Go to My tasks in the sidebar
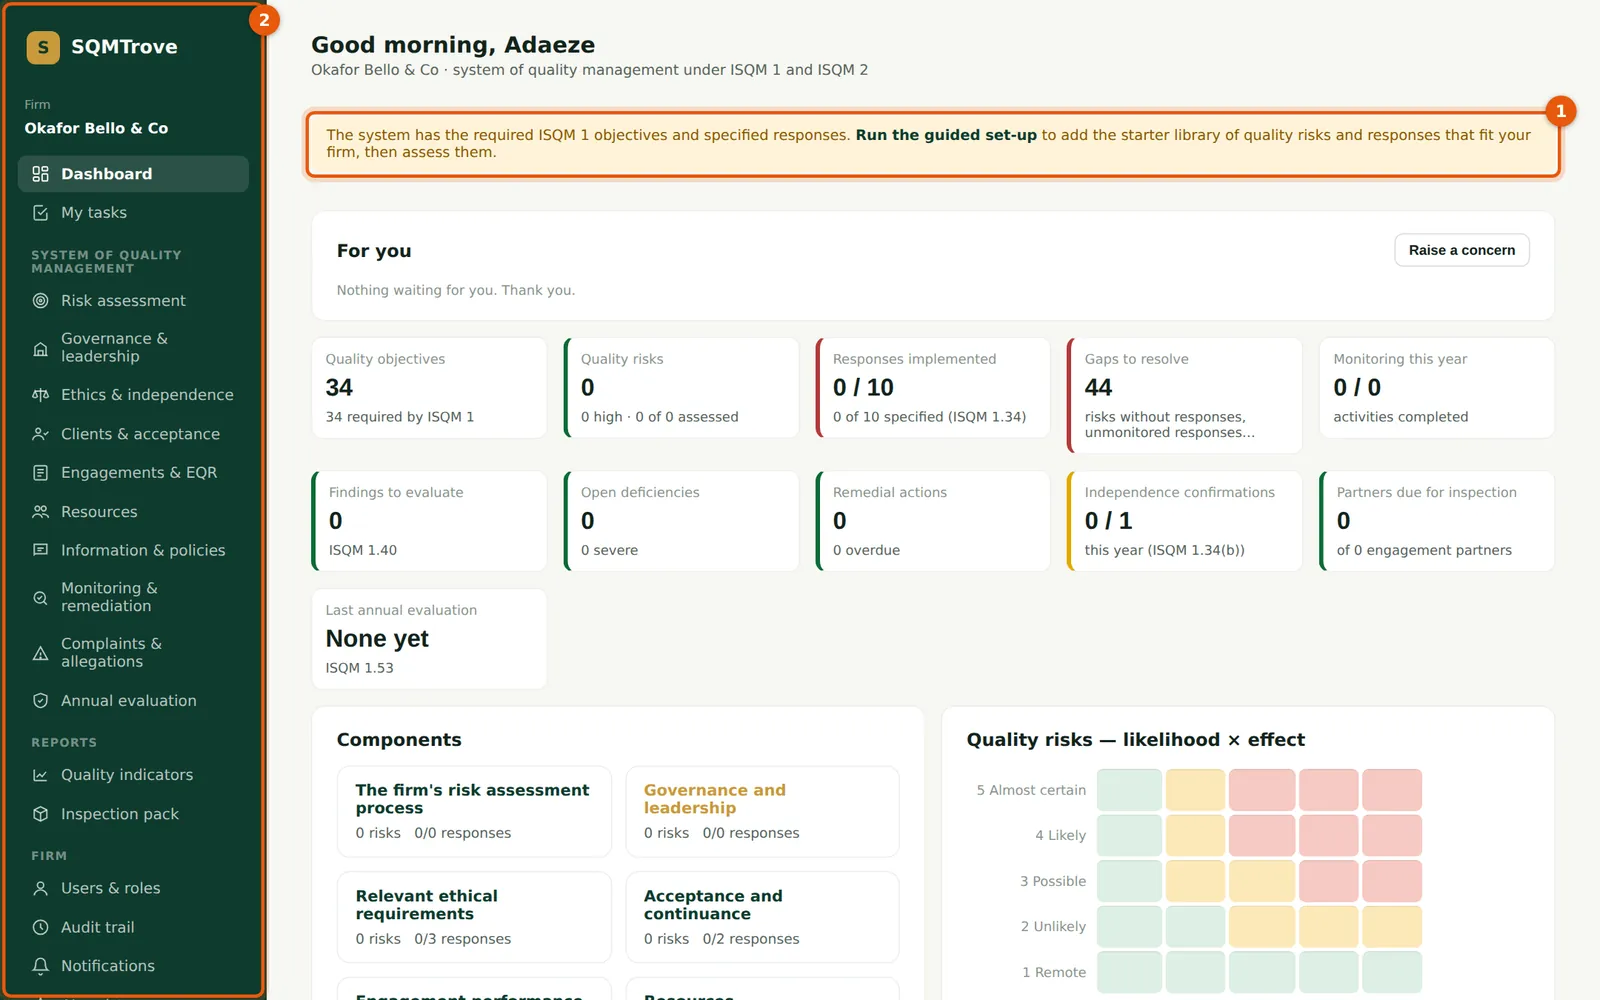This screenshot has width=1600, height=1000. pos(133,213)
